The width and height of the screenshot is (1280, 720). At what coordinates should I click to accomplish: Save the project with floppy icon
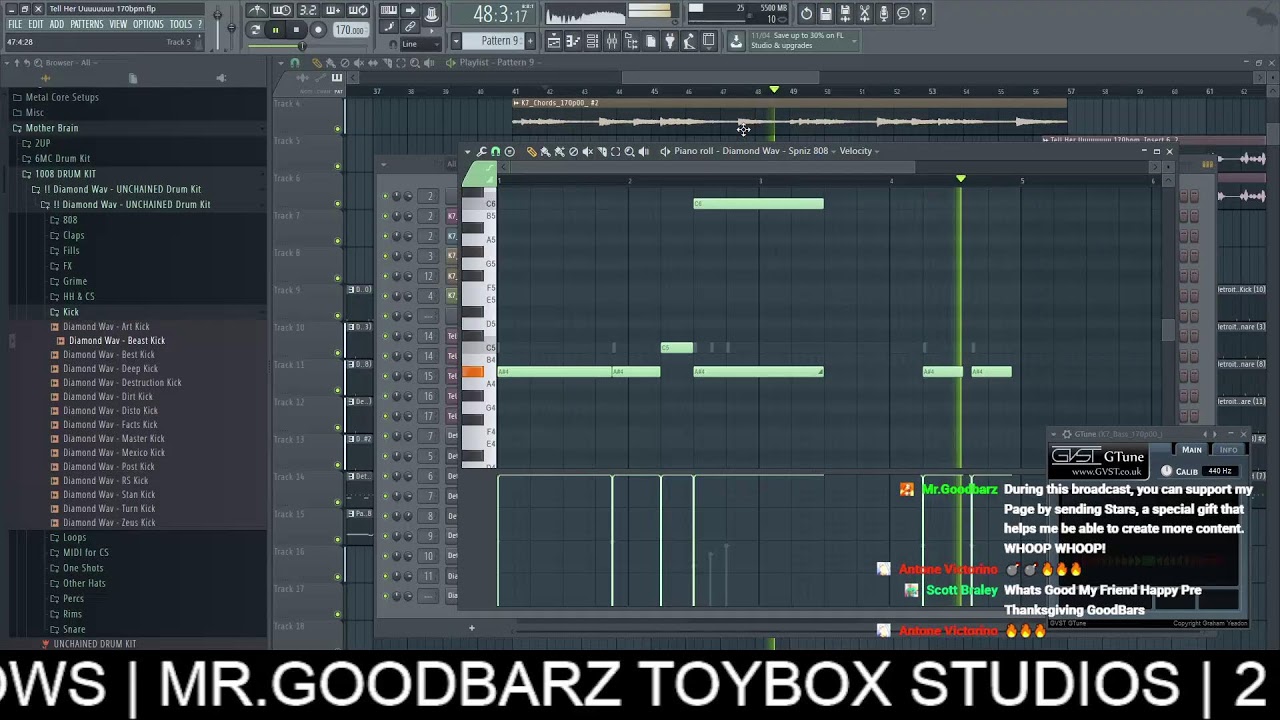tap(825, 14)
